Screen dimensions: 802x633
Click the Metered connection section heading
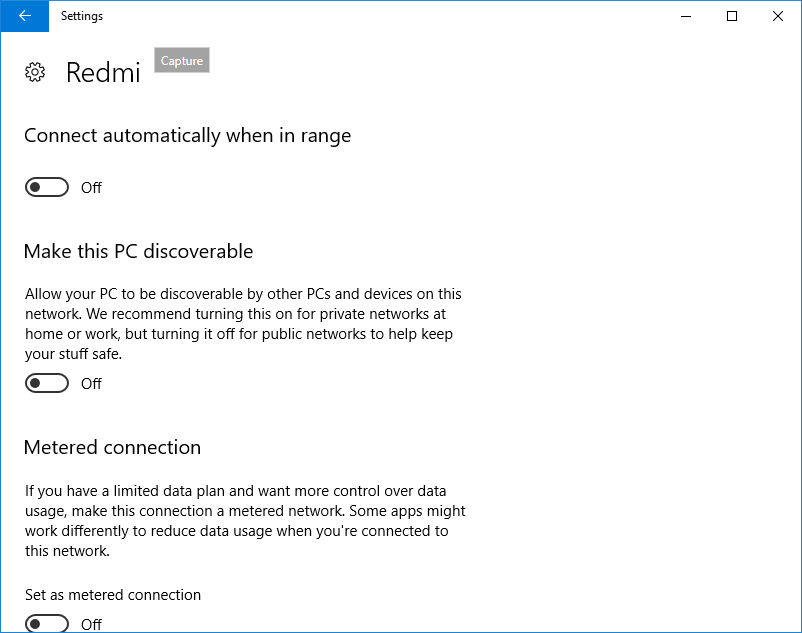coord(112,447)
